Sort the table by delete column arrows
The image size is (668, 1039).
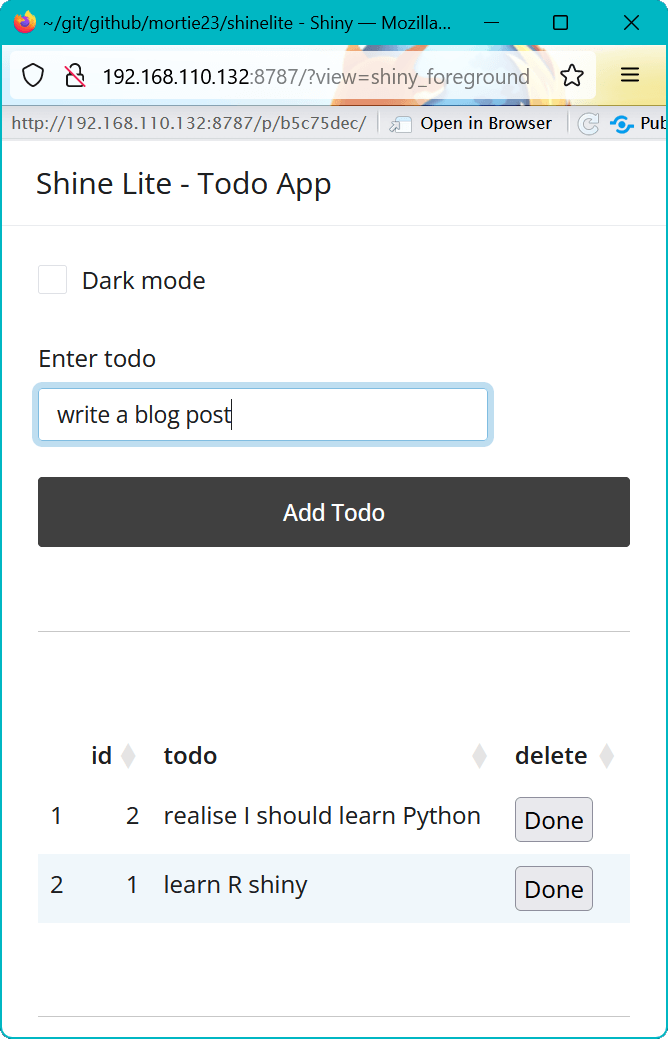point(606,756)
